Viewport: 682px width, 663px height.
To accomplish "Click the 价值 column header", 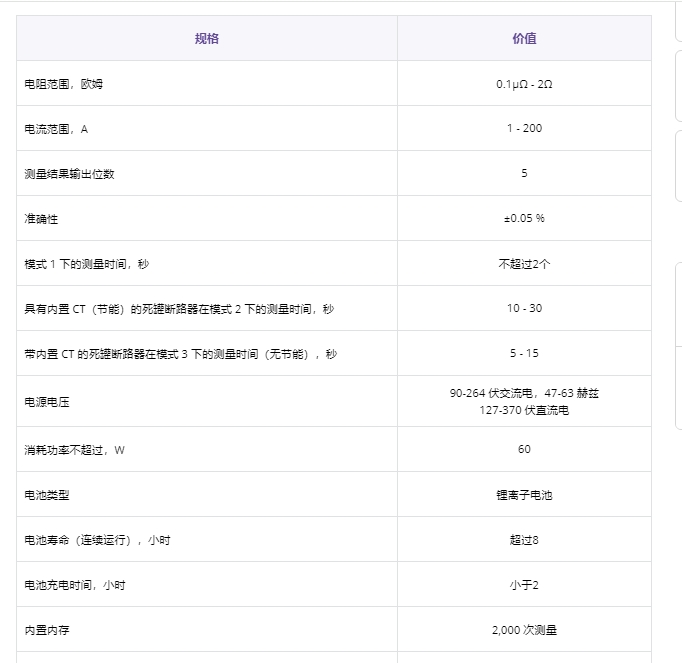I will tap(524, 39).
